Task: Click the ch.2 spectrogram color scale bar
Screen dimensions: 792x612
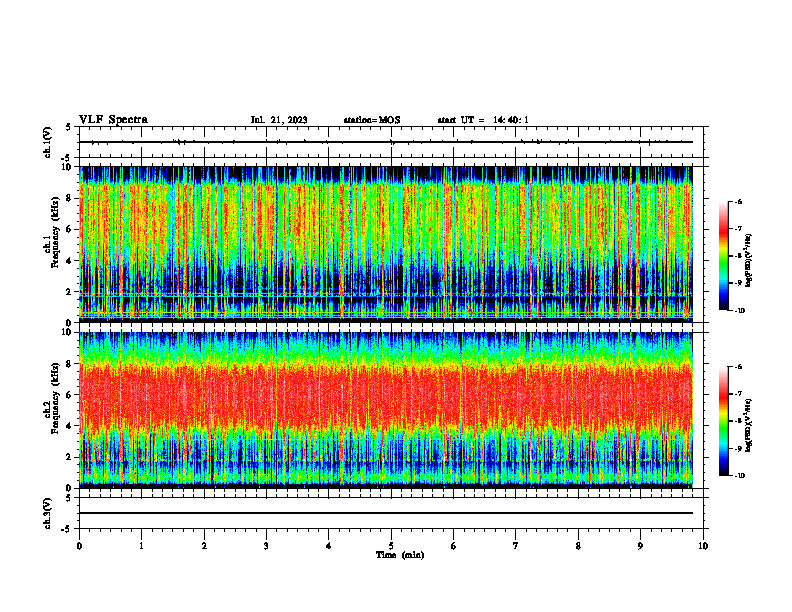Action: click(723, 421)
